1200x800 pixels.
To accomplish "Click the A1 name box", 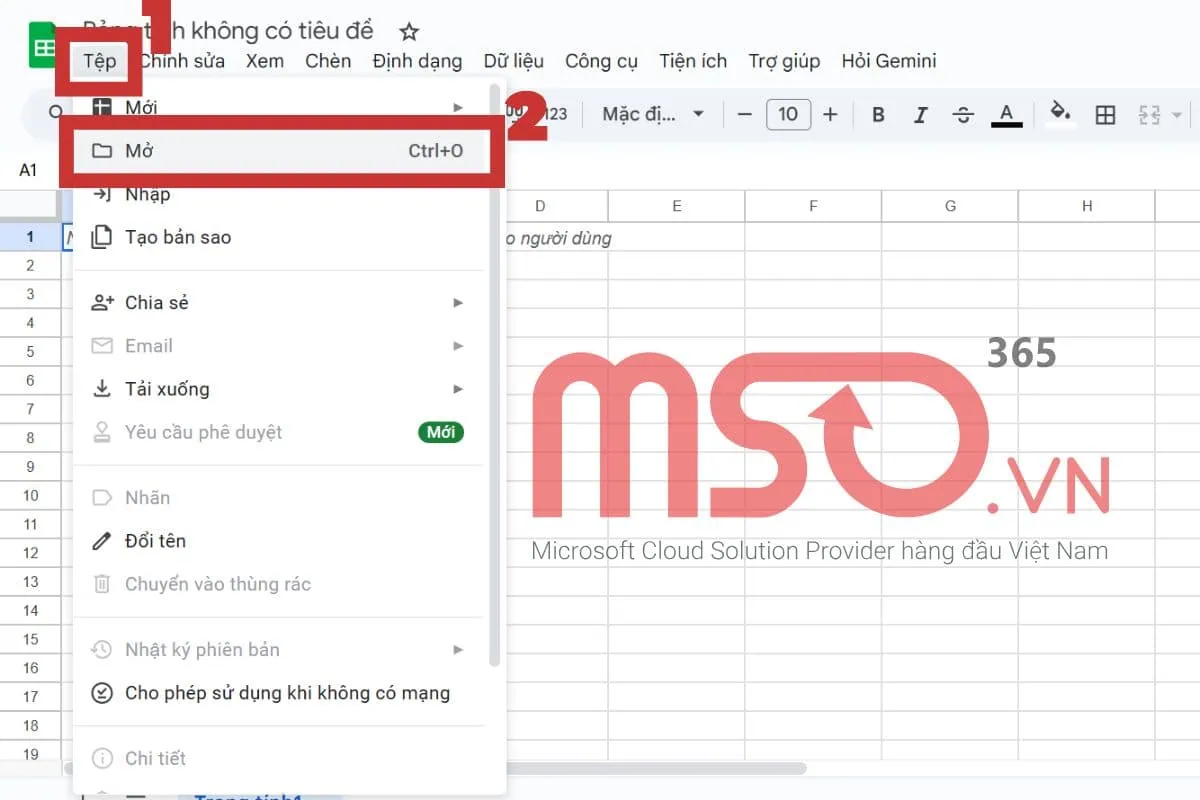I will 28,168.
